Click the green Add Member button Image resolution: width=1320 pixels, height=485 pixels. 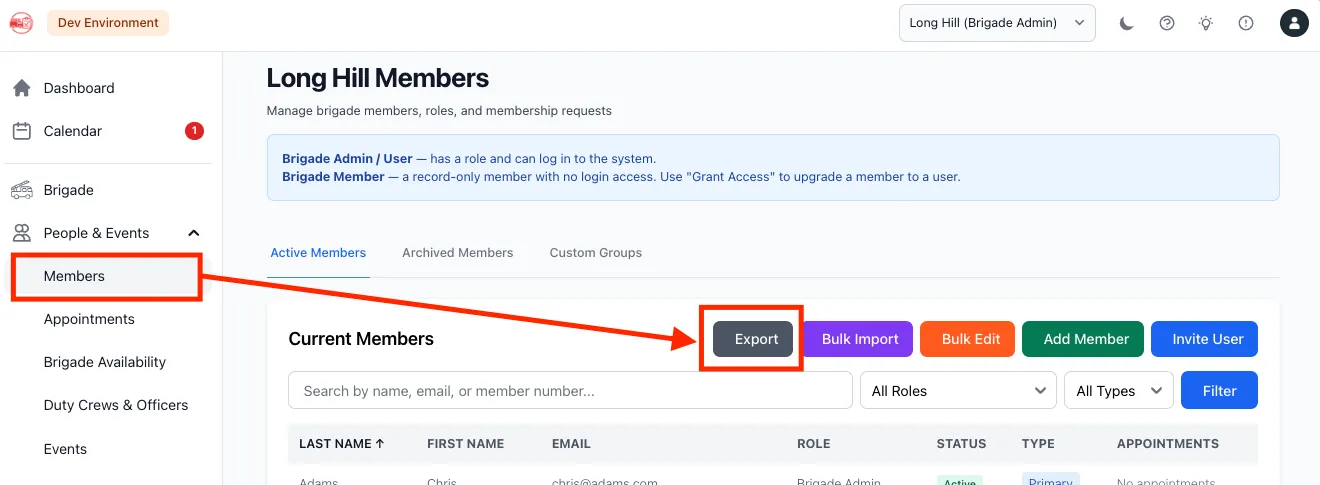click(1086, 339)
